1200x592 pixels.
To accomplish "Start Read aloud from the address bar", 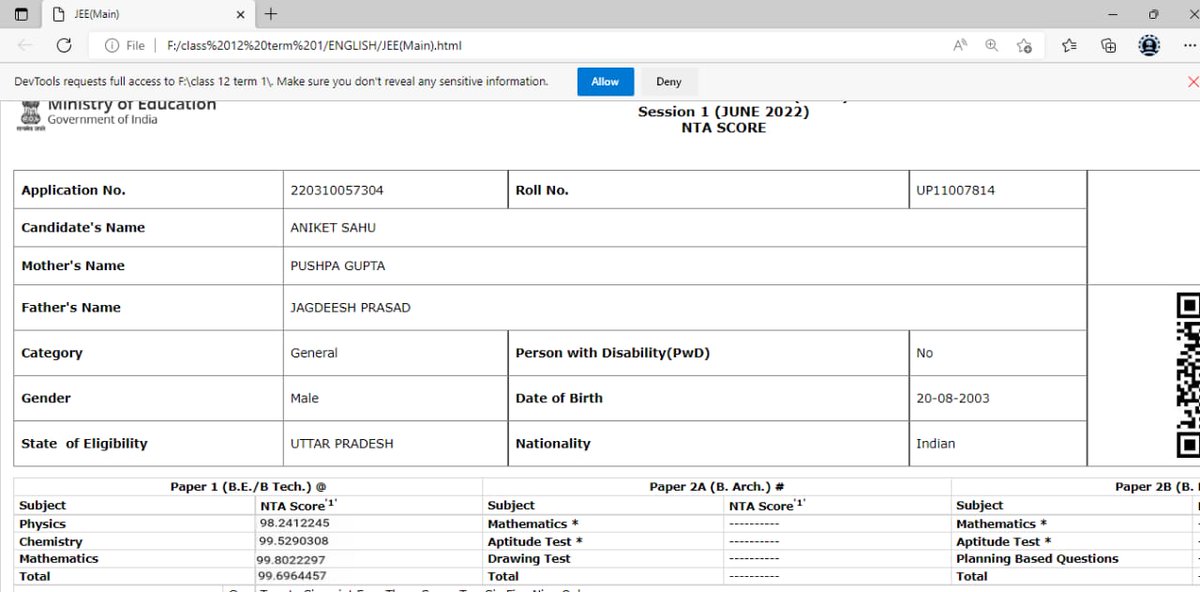I will 960,45.
